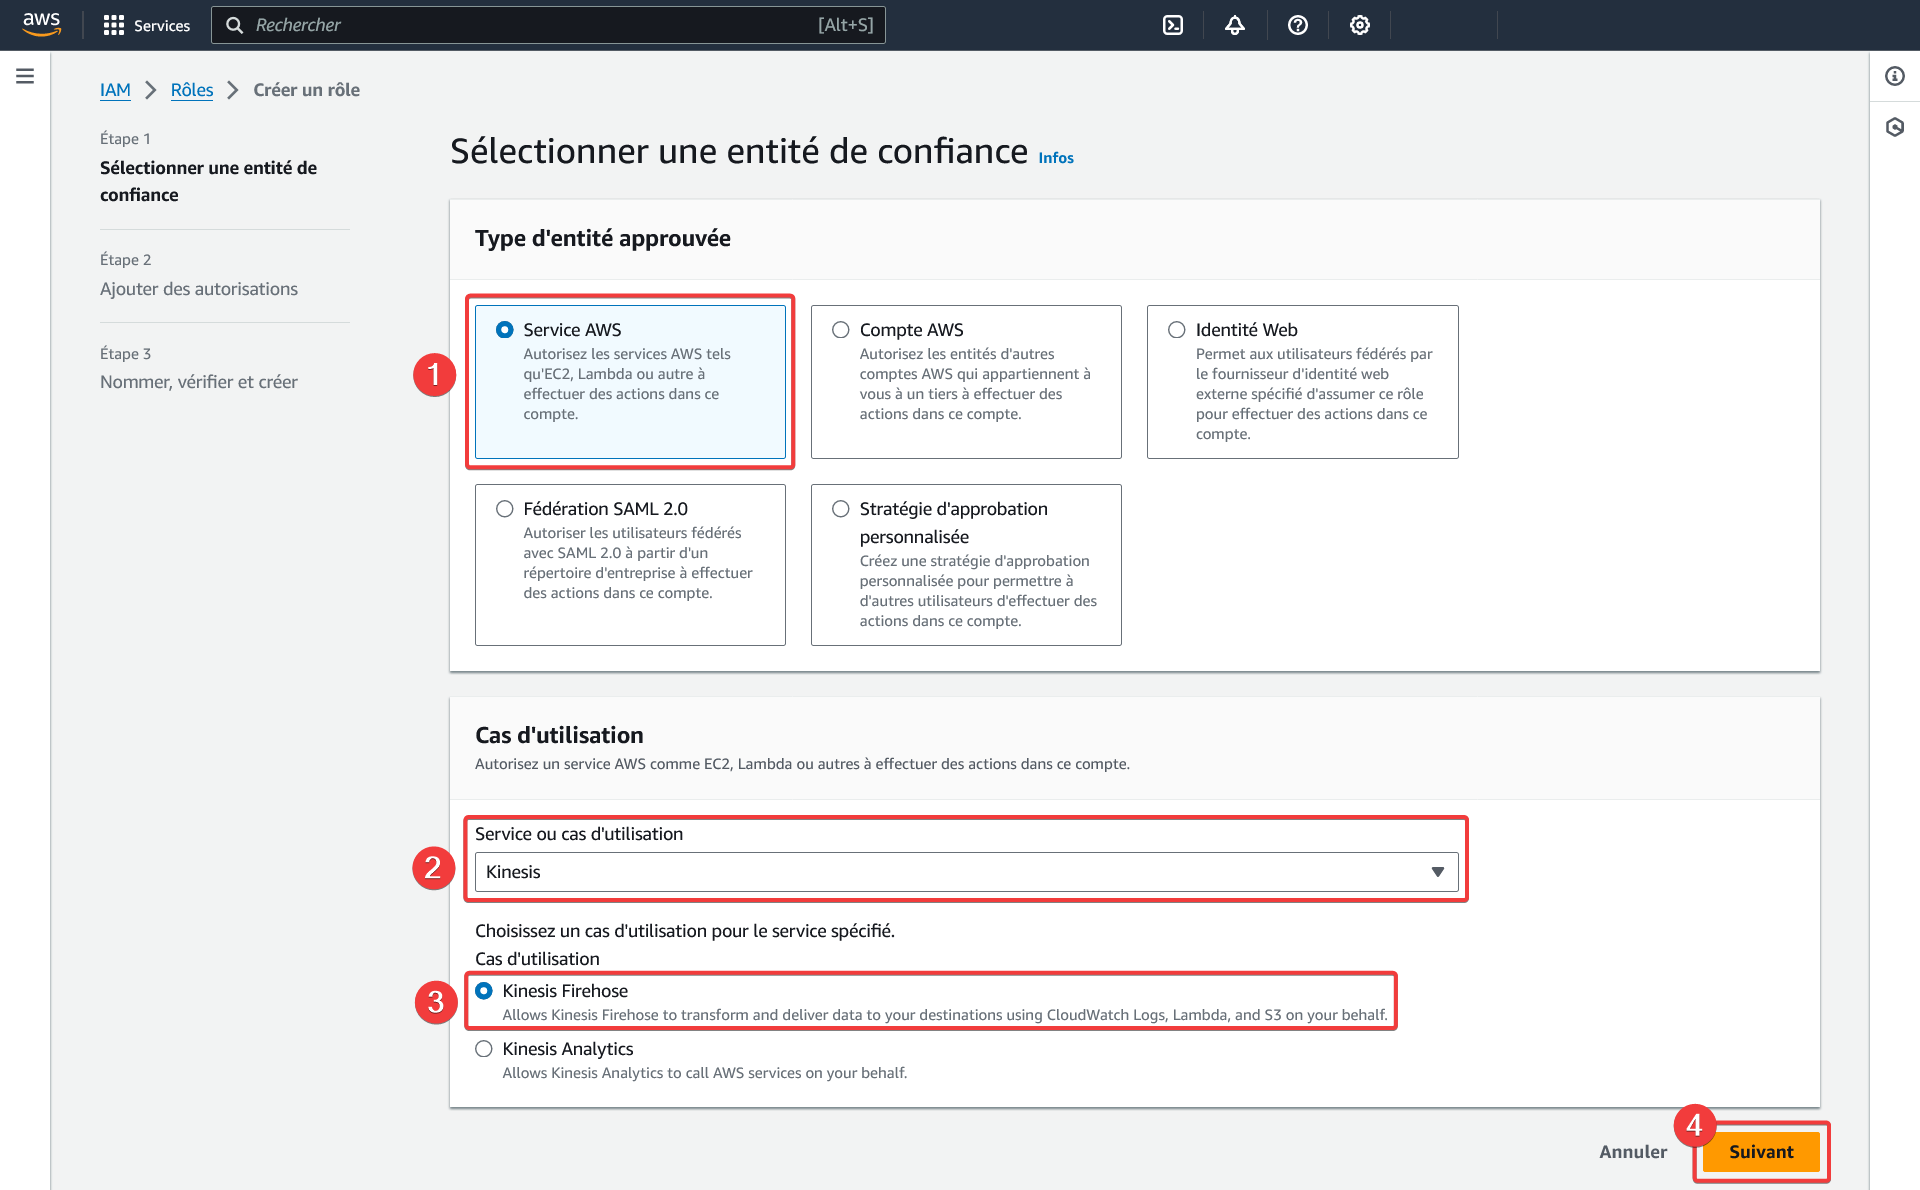Screen dimensions: 1920x1190
Task: Click the 'Cas d'utilisation' section heading
Action: pyautogui.click(x=559, y=735)
